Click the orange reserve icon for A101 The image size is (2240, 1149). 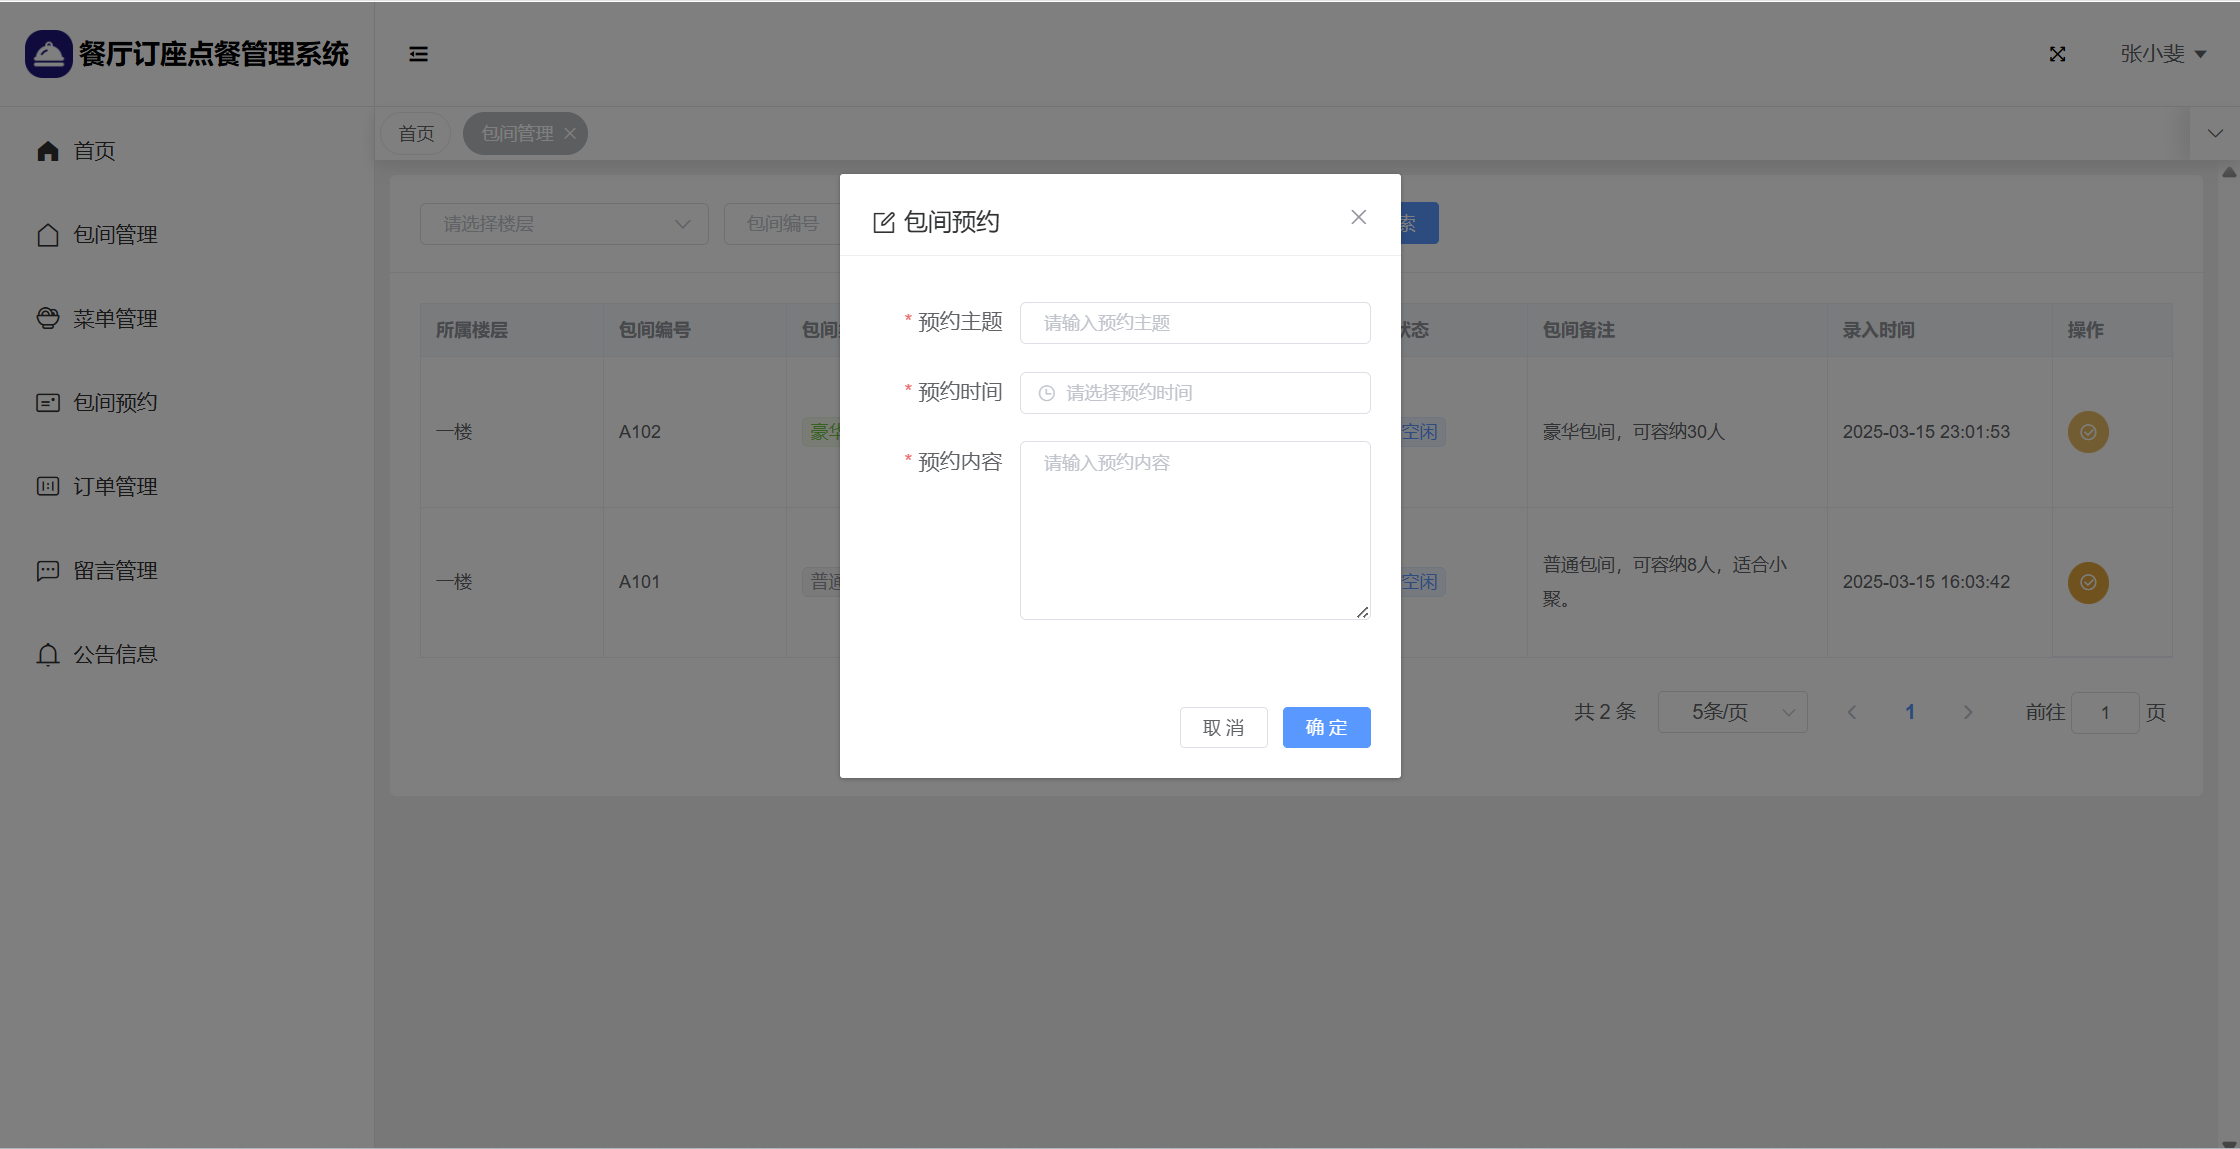(x=2088, y=582)
